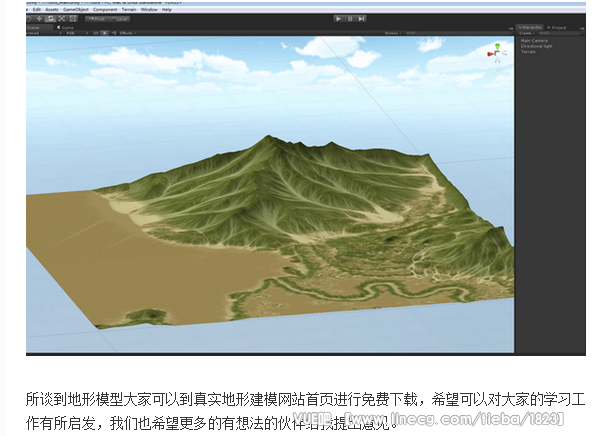Viewport: 592px width, 436px height.
Task: Select the Rect transform tool
Action: coord(73,18)
